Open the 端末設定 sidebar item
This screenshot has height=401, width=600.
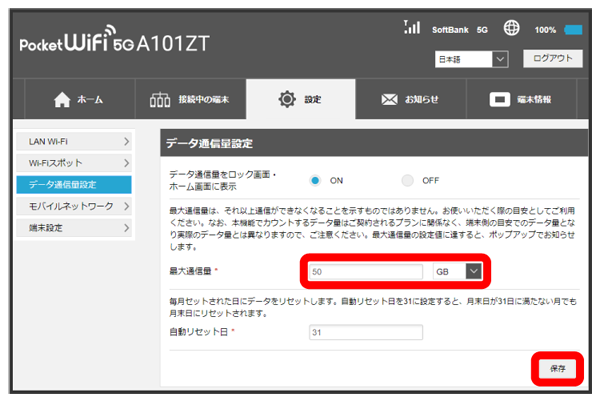74,228
